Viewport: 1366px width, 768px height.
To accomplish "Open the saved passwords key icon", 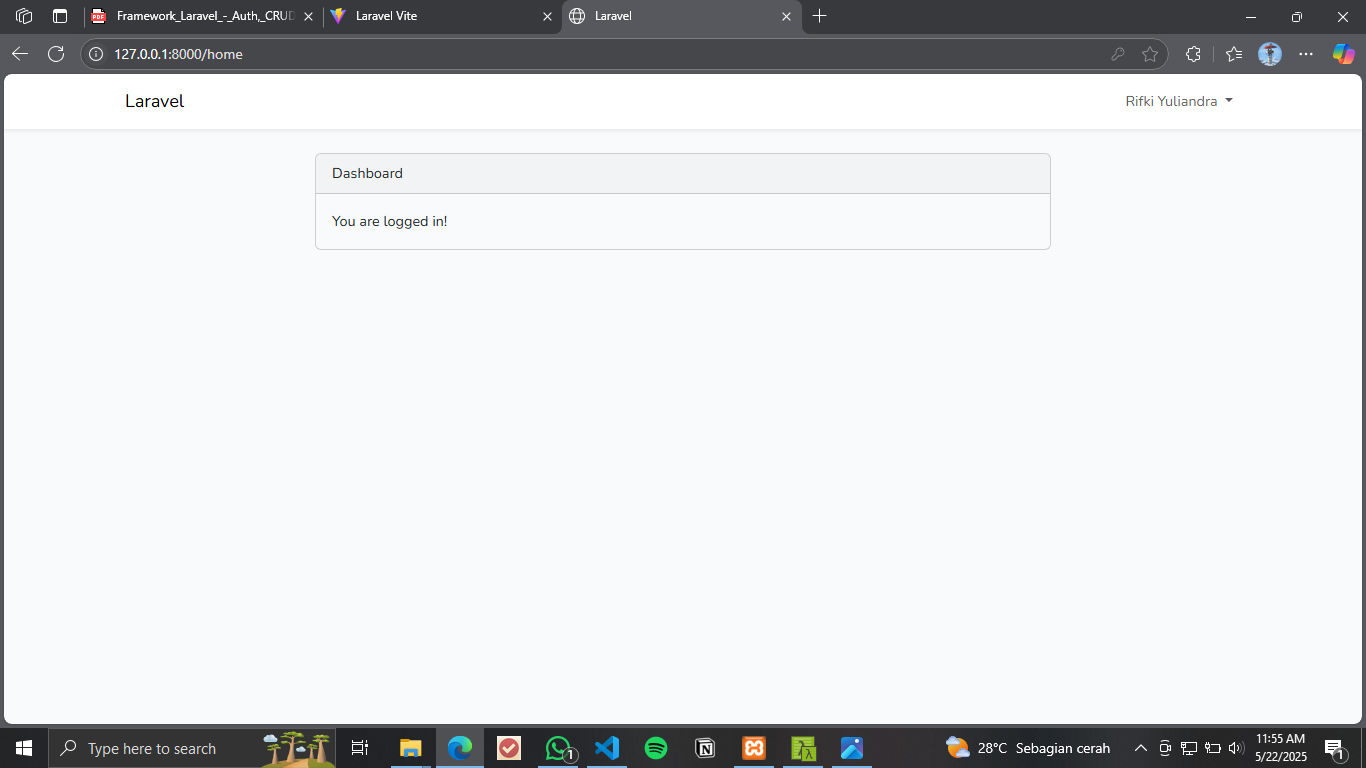I will (1118, 54).
